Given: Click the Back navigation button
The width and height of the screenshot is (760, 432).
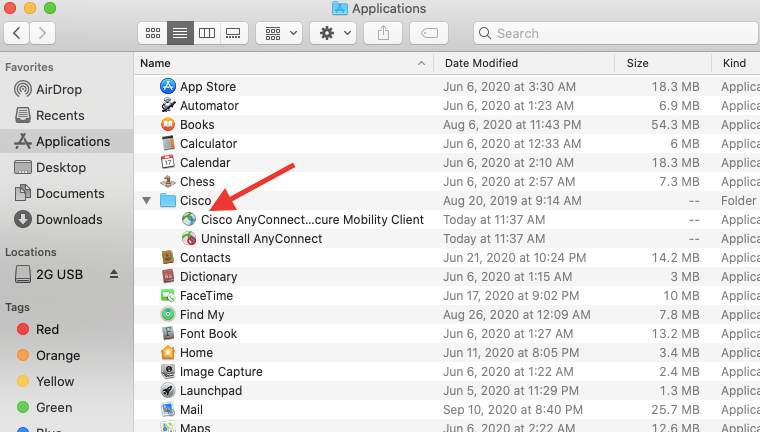Looking at the screenshot, I should [x=18, y=33].
